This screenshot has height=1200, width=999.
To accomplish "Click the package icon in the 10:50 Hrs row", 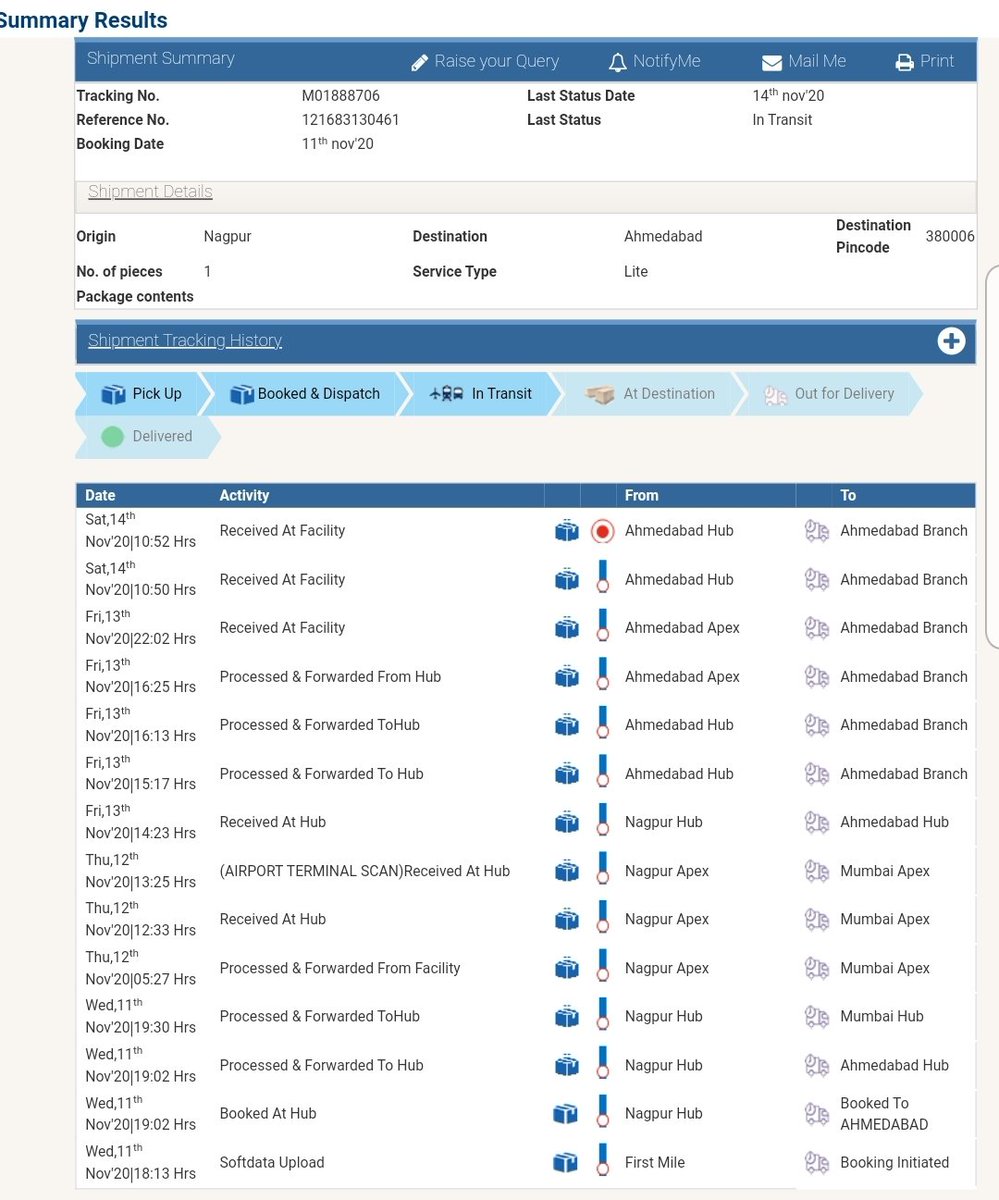I will [567, 580].
